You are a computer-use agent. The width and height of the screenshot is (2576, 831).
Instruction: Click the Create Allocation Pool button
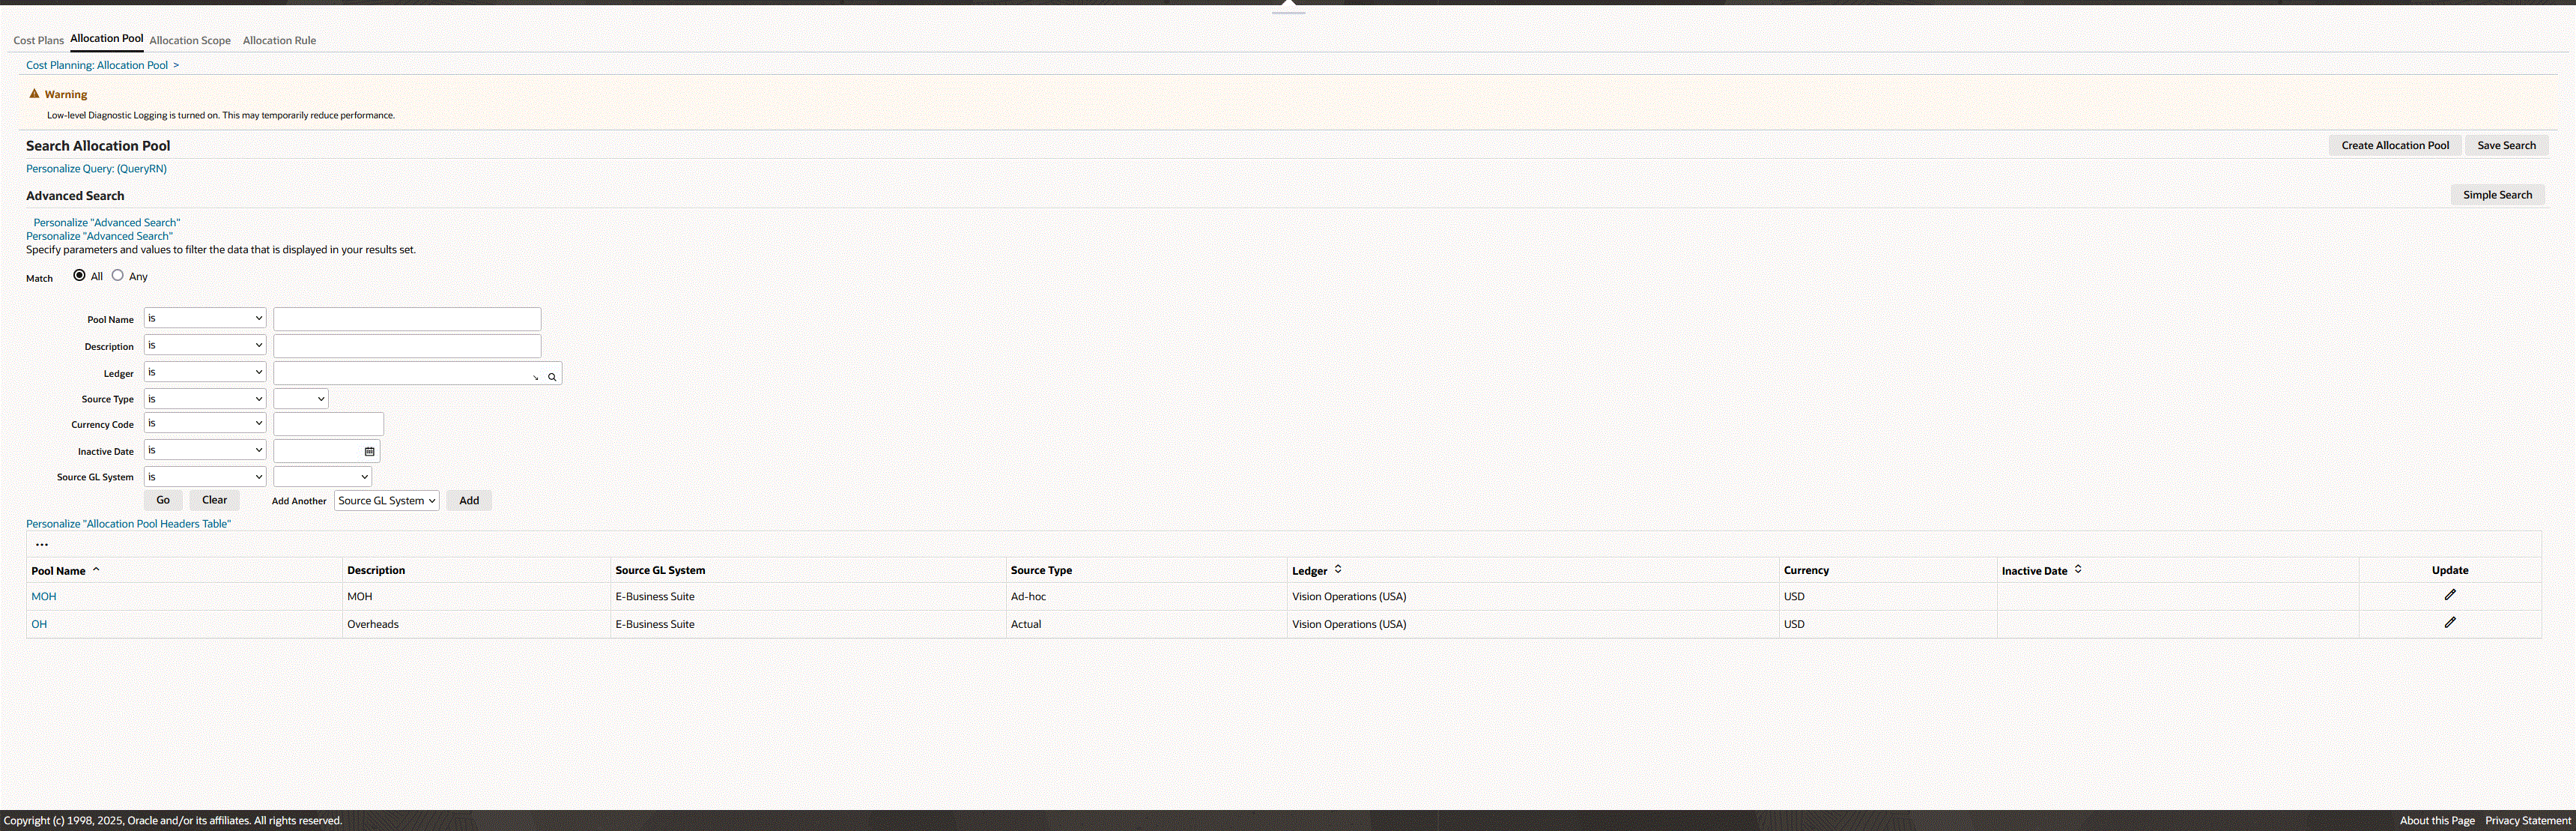(2394, 145)
